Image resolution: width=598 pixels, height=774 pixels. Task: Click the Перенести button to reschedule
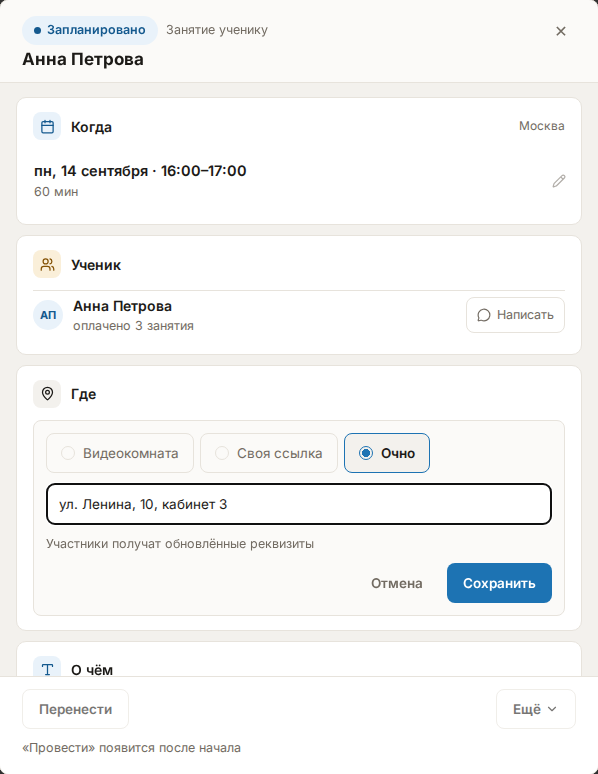[x=76, y=709]
